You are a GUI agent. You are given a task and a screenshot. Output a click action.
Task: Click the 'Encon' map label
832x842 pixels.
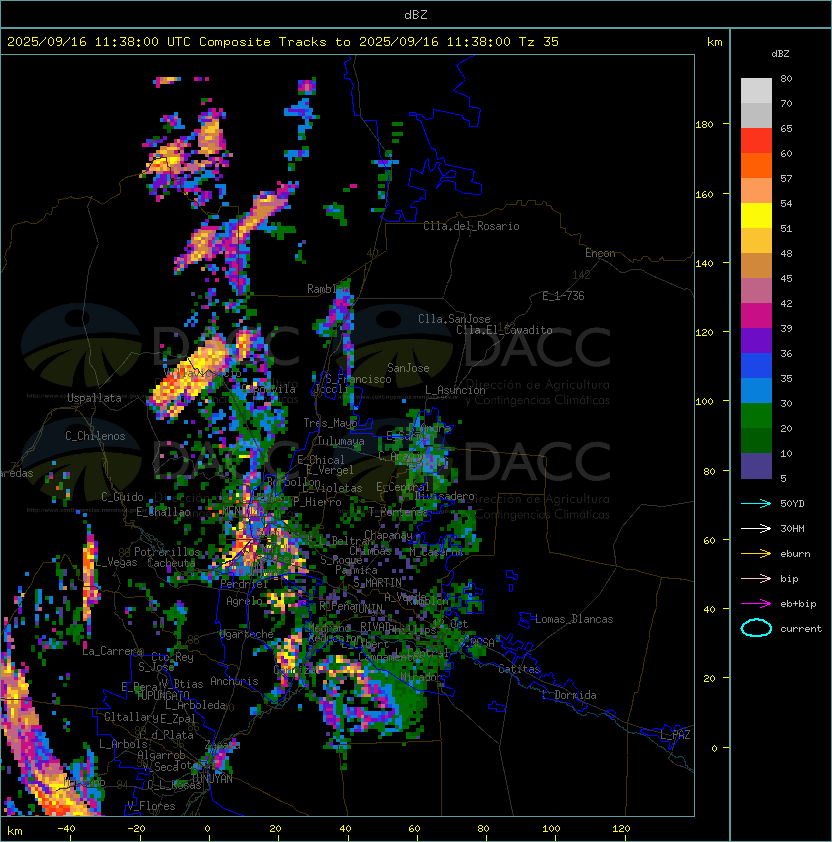pos(600,253)
